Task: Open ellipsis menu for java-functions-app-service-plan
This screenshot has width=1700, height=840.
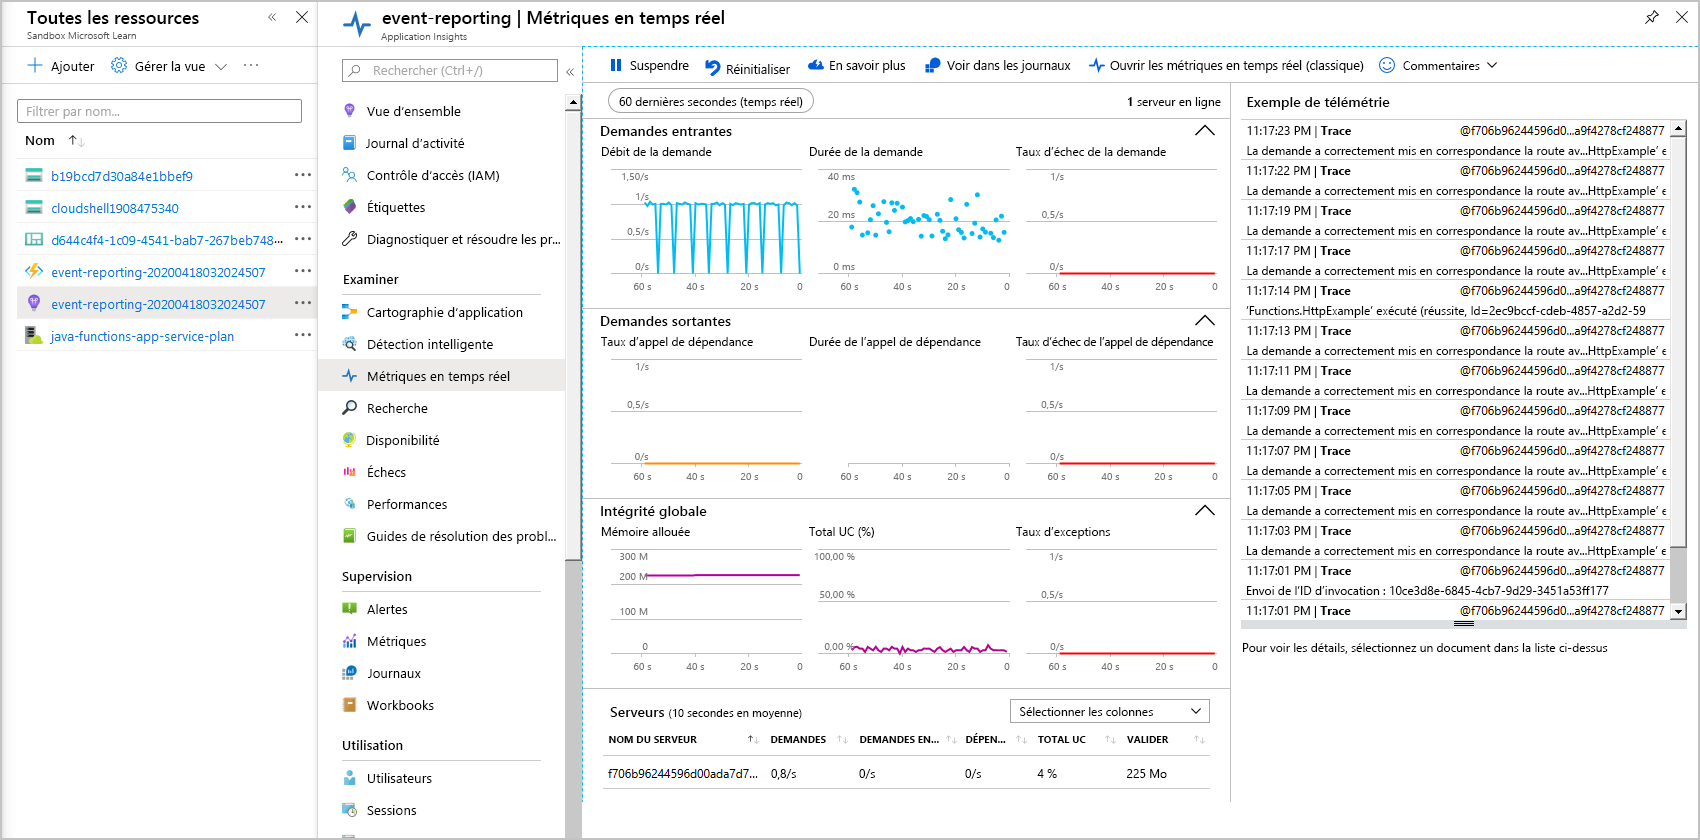Action: (303, 335)
